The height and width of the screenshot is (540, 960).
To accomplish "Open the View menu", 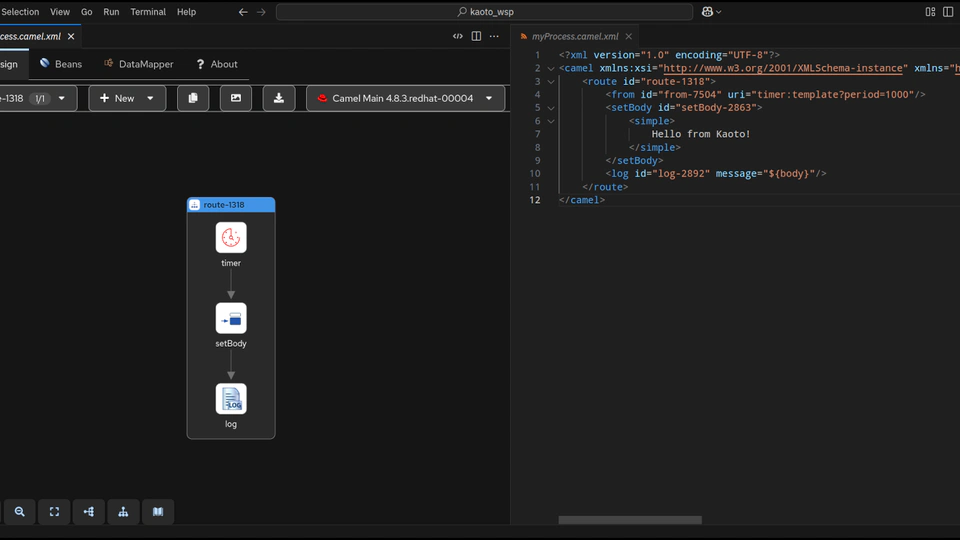I will click(x=60, y=12).
